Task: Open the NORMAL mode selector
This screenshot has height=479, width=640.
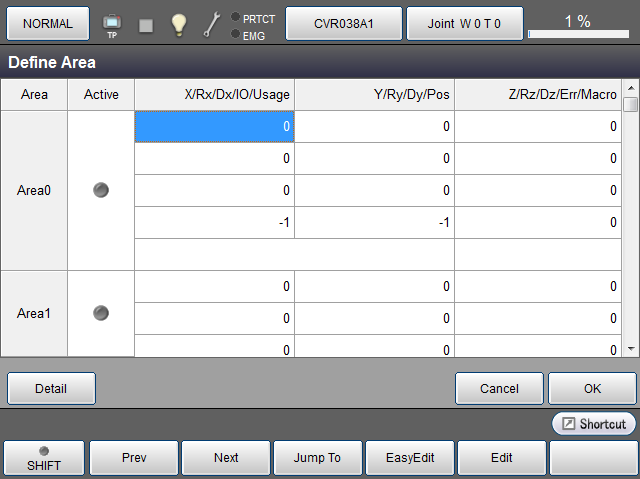Action: (x=47, y=23)
